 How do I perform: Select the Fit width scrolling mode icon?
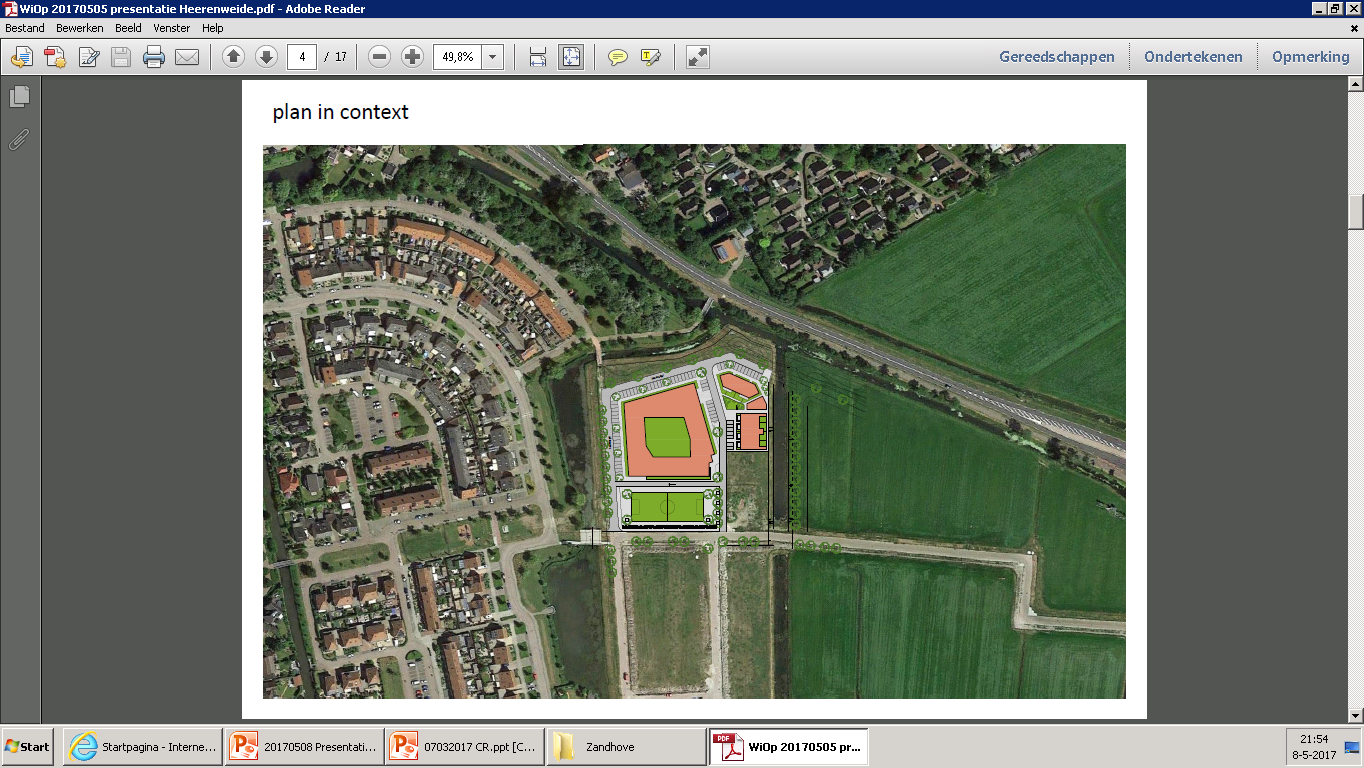click(x=537, y=57)
